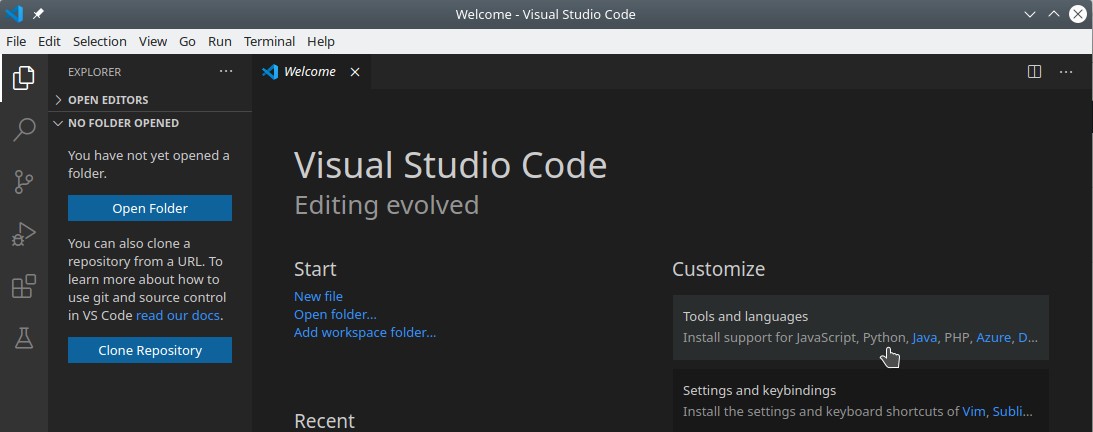Click the Vim link in Settings and keybindings
The image size is (1093, 432).
[x=974, y=411]
